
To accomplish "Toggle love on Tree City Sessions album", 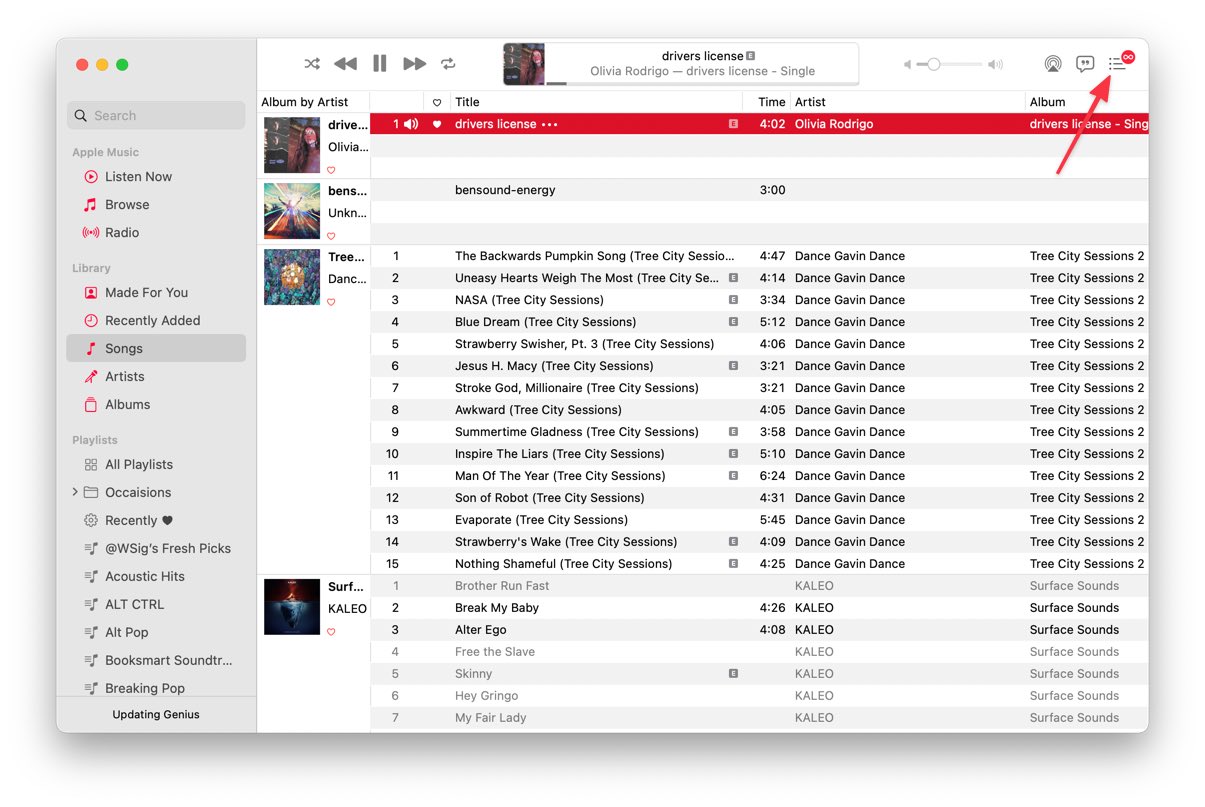I will (331, 302).
